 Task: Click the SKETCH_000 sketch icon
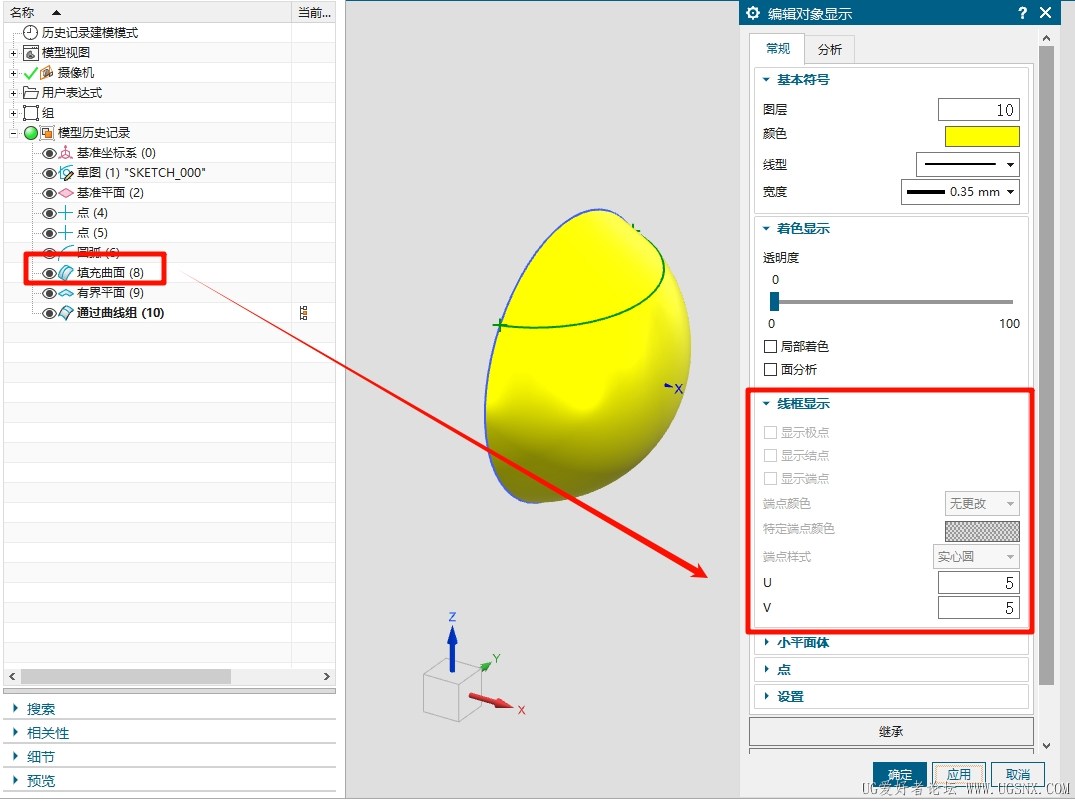click(66, 173)
